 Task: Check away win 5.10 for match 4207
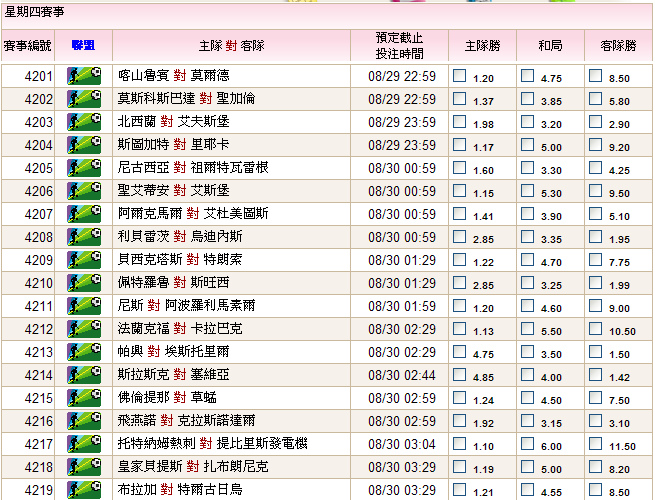[595, 213]
